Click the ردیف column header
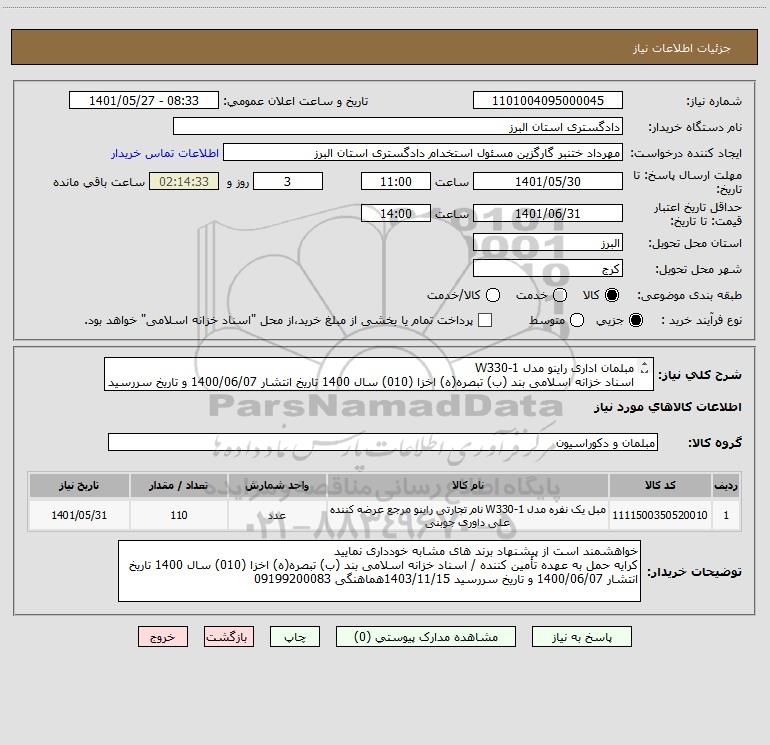The width and height of the screenshot is (770, 745). [726, 485]
